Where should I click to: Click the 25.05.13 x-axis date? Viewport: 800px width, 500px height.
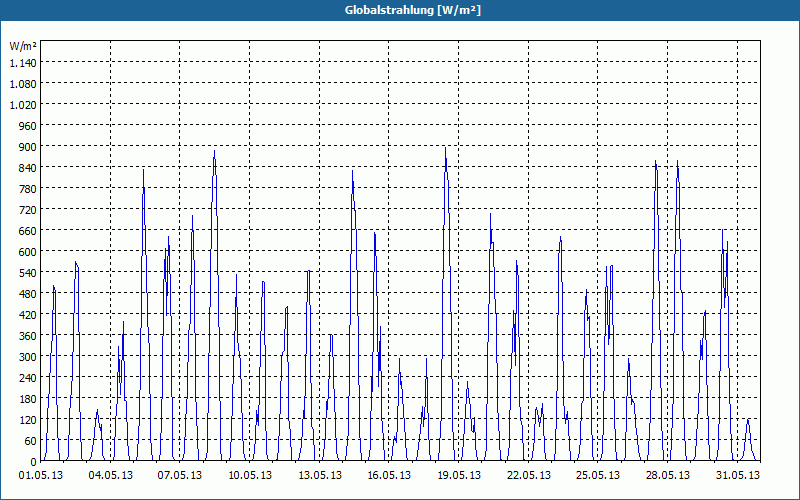coord(598,476)
